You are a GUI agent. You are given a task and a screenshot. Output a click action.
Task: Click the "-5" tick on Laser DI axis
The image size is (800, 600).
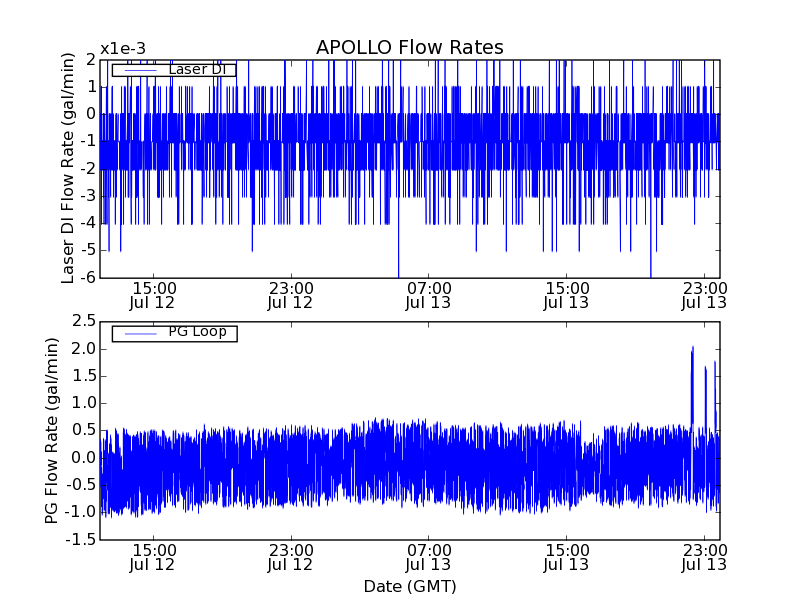(x=88, y=250)
